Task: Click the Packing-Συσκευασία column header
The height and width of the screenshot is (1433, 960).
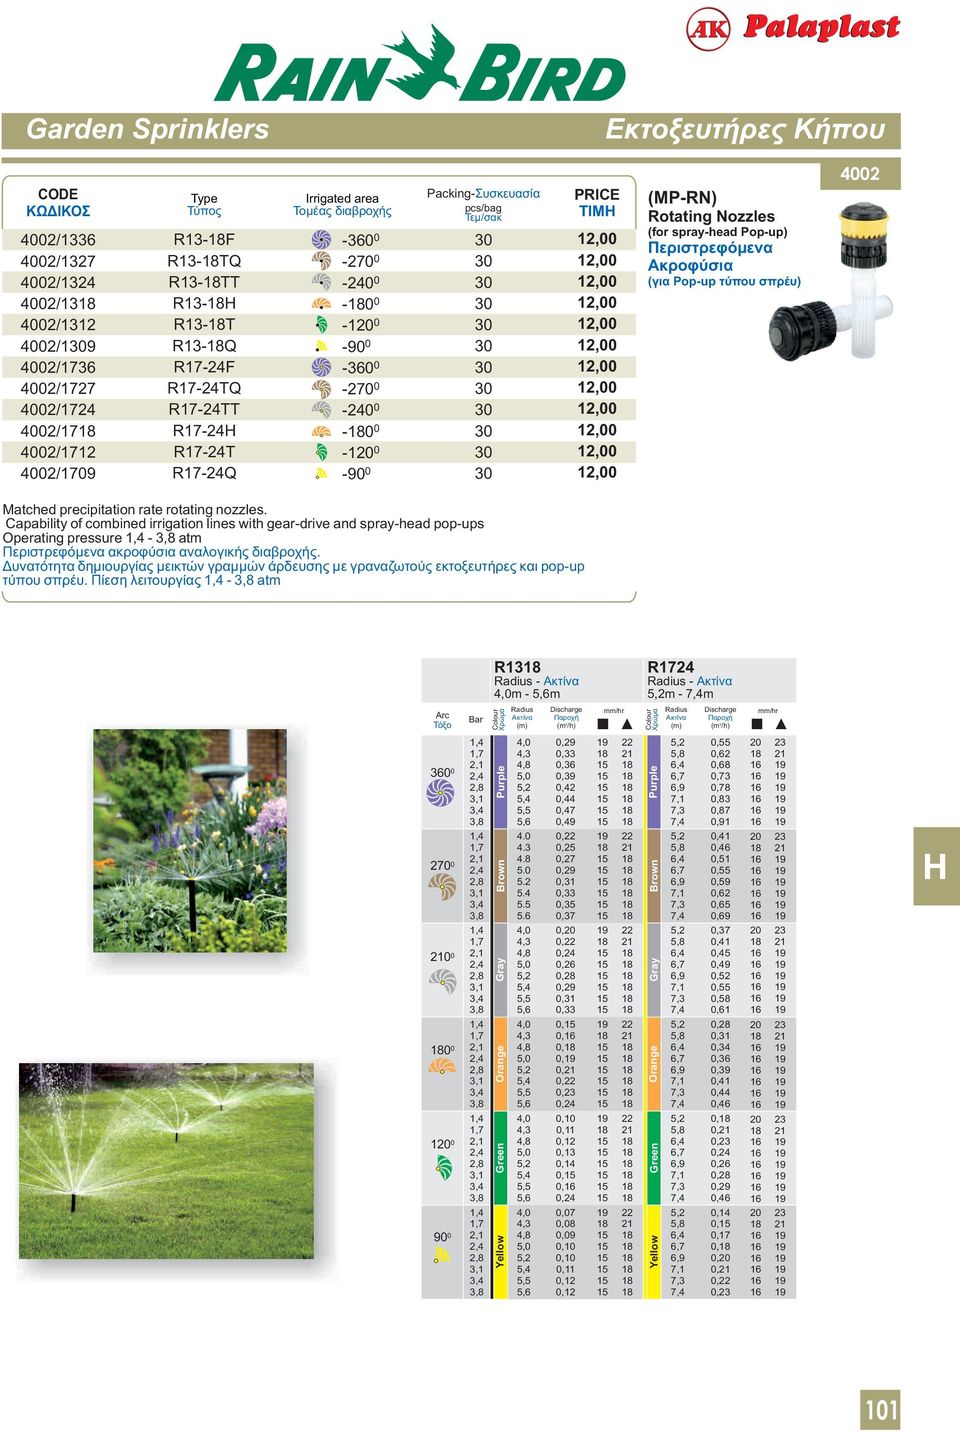Action: point(483,204)
